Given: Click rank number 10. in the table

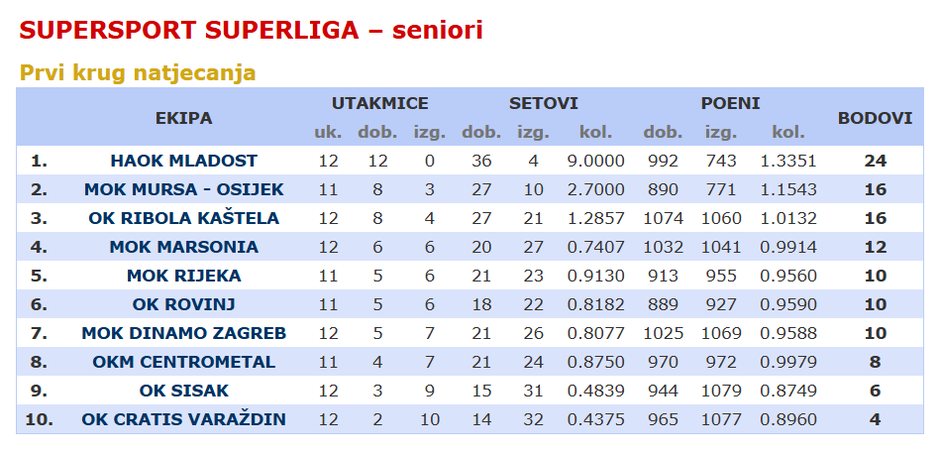Looking at the screenshot, I should [x=39, y=419].
